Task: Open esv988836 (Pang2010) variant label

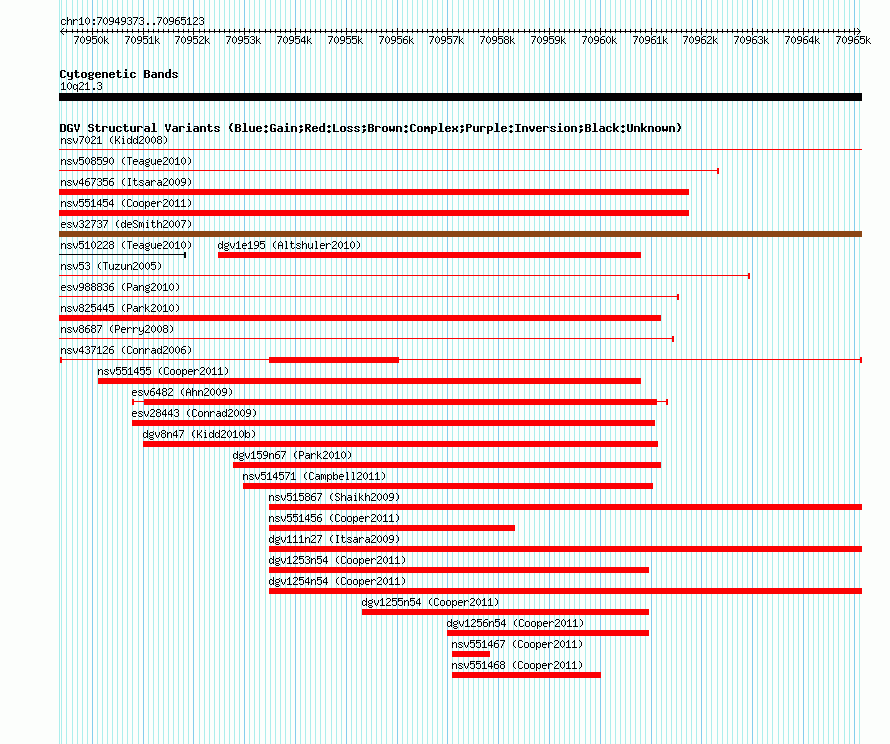Action: [x=120, y=287]
